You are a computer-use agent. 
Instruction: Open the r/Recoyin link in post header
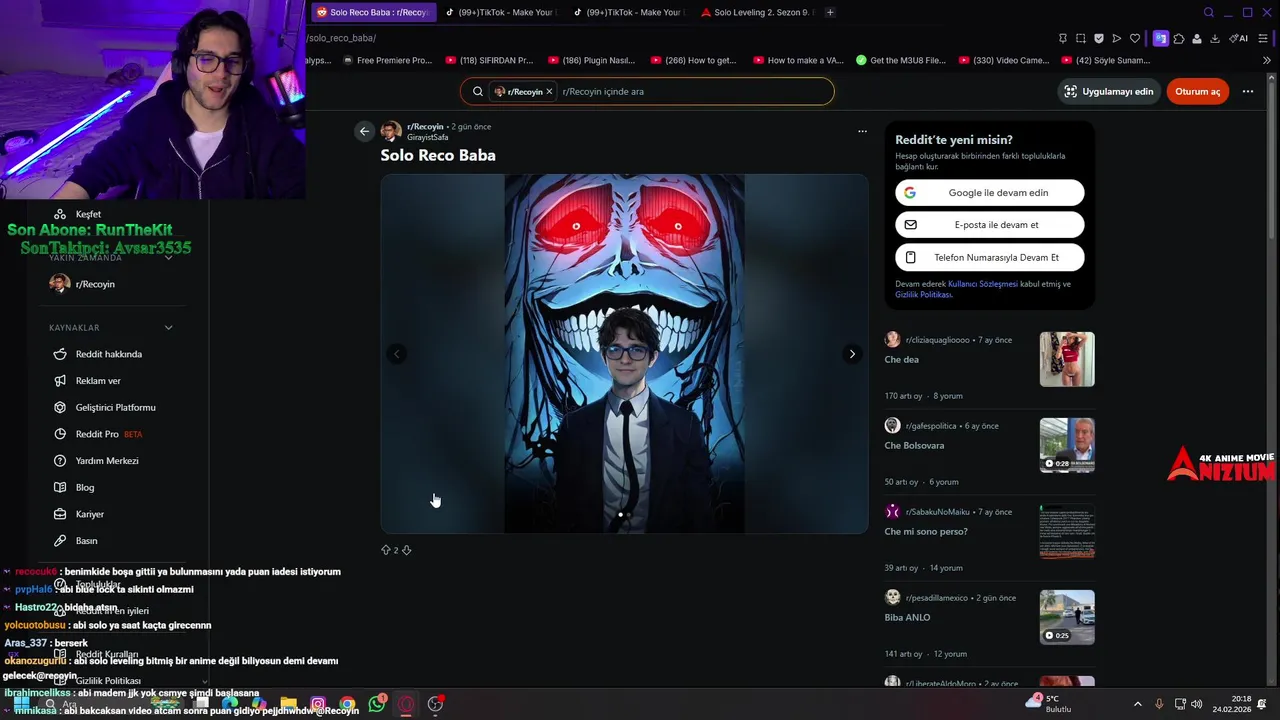click(425, 127)
